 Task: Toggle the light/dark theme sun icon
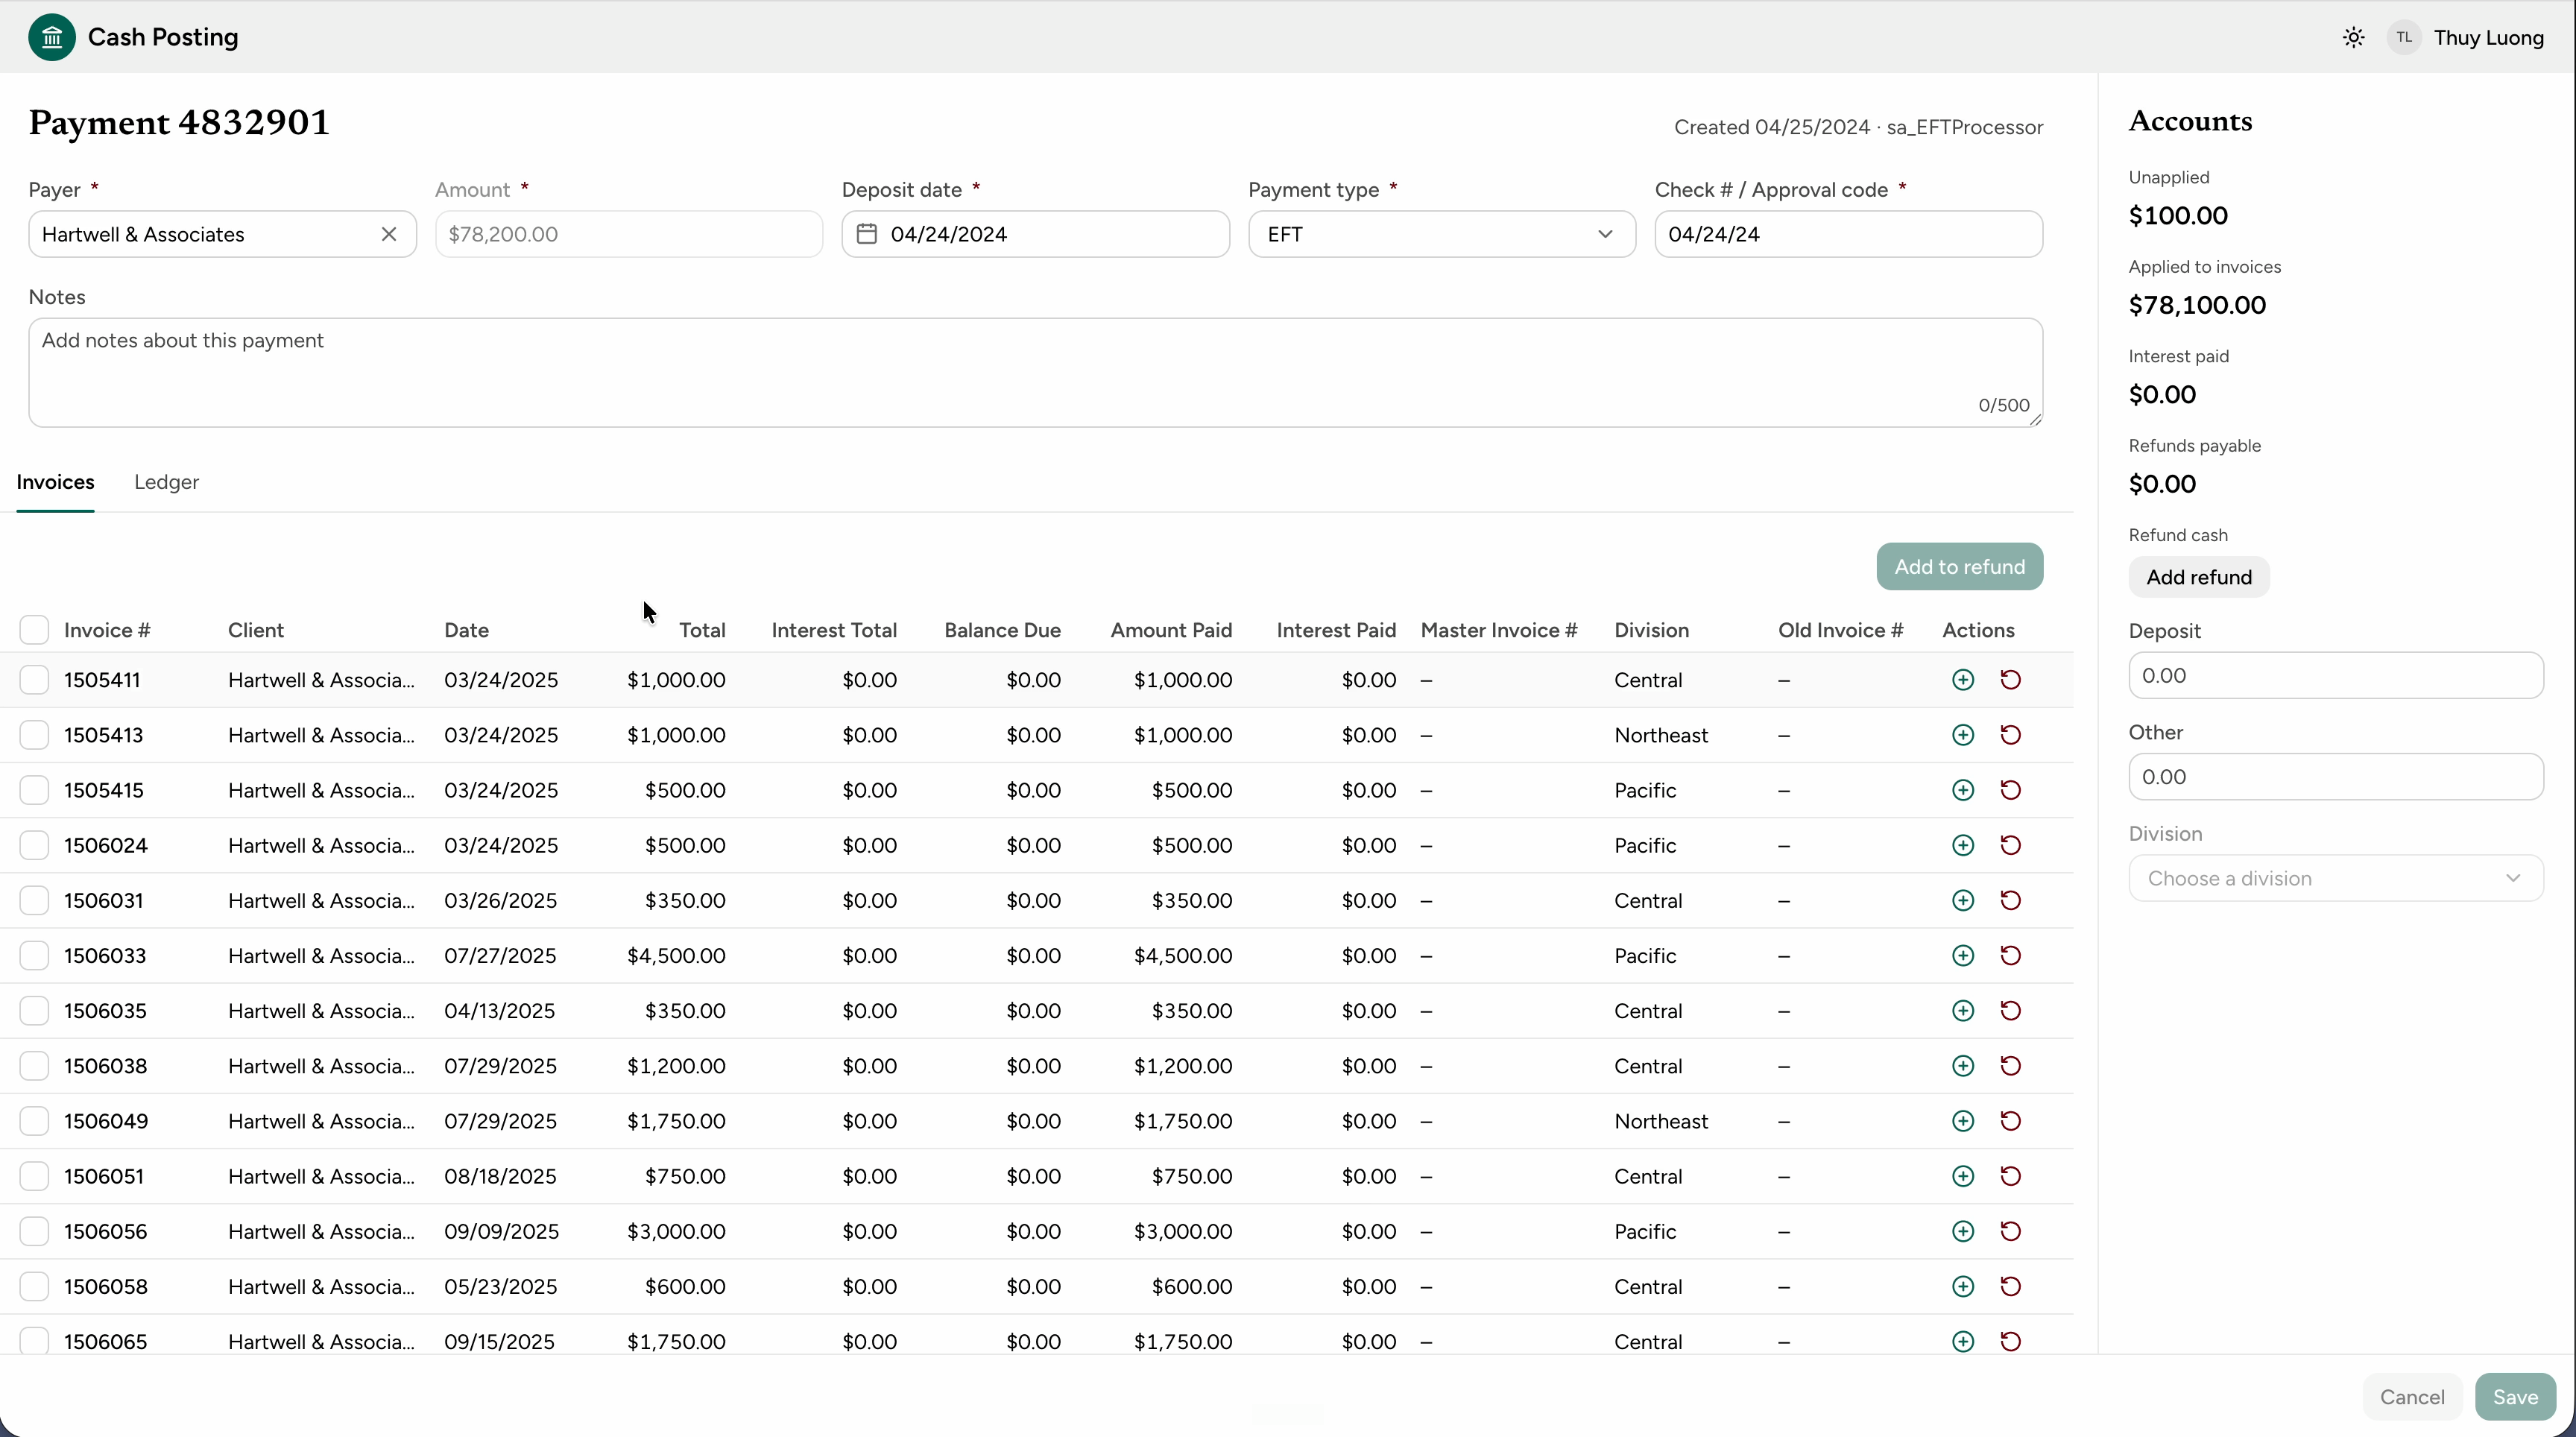(x=2354, y=37)
